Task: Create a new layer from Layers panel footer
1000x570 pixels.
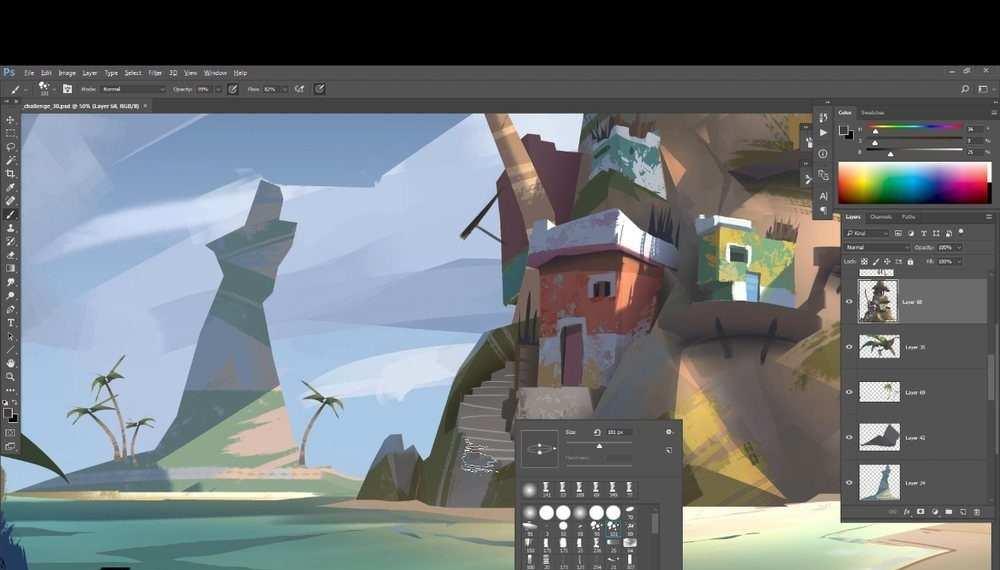Action: [961, 512]
